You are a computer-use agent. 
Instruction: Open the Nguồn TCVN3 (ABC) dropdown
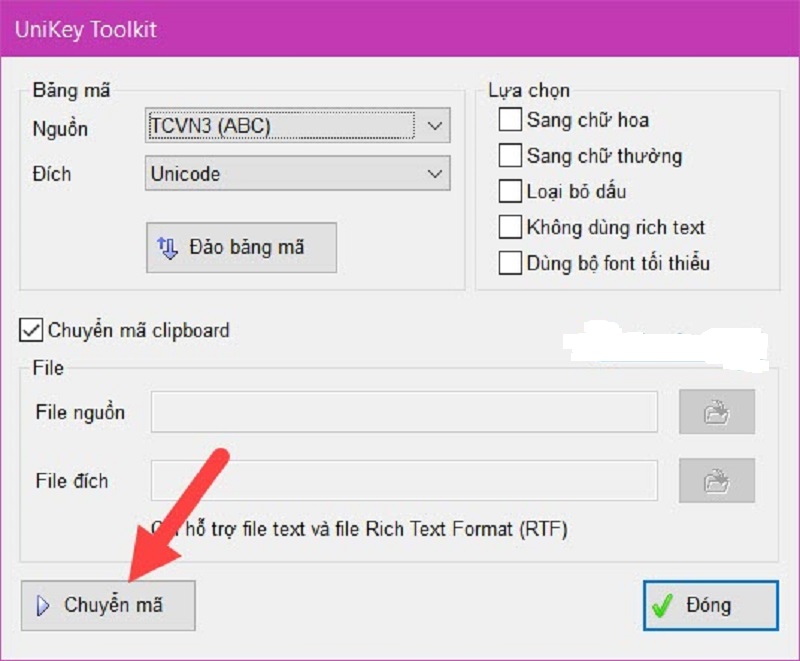[297, 125]
